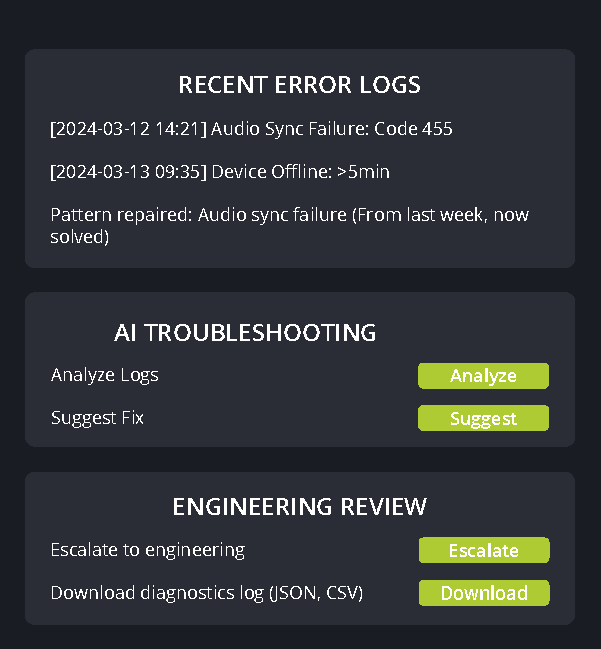Select the 2024-03-13 09:35 timestamp
This screenshot has height=649, width=601.
click(x=128, y=172)
